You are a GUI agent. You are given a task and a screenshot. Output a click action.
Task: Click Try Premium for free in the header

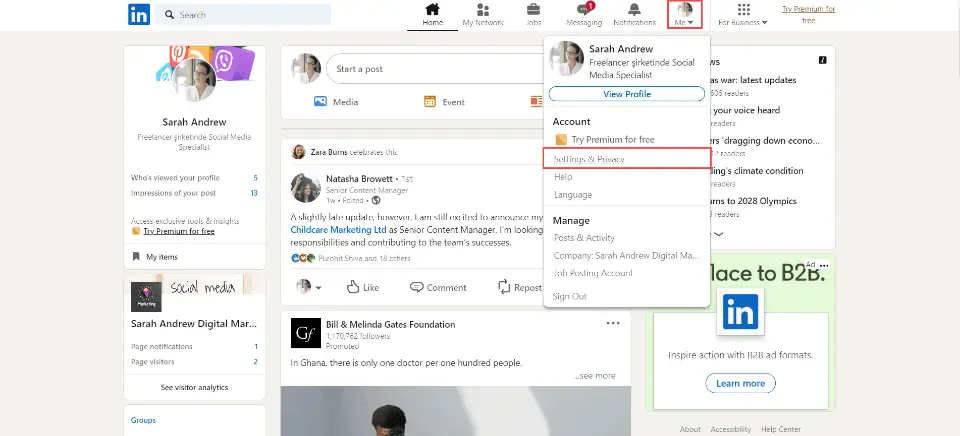pyautogui.click(x=808, y=15)
